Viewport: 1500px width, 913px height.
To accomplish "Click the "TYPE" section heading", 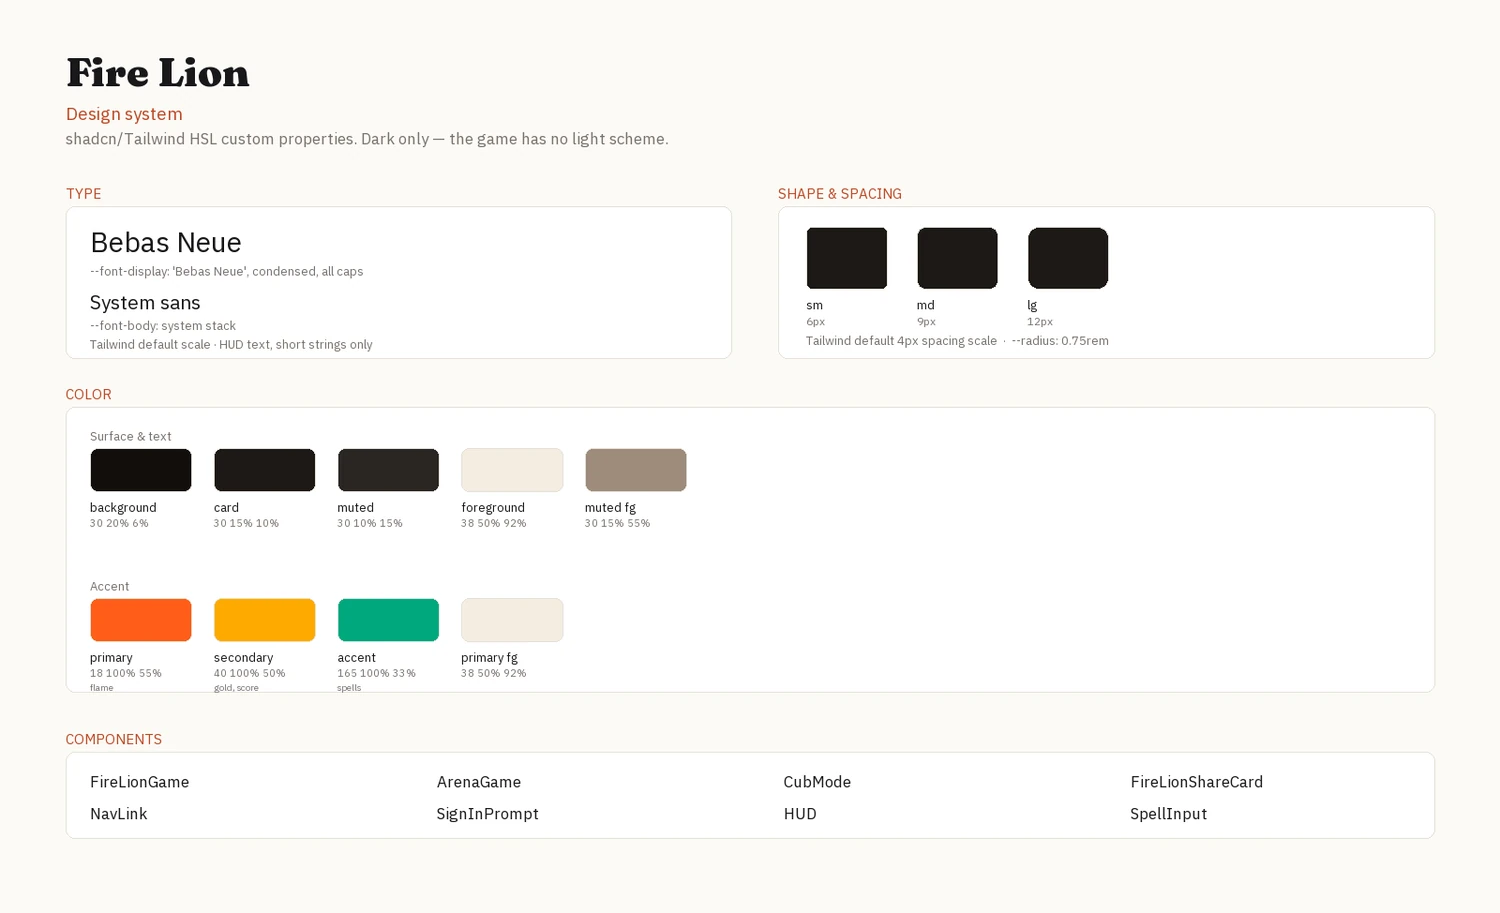I will [84, 194].
